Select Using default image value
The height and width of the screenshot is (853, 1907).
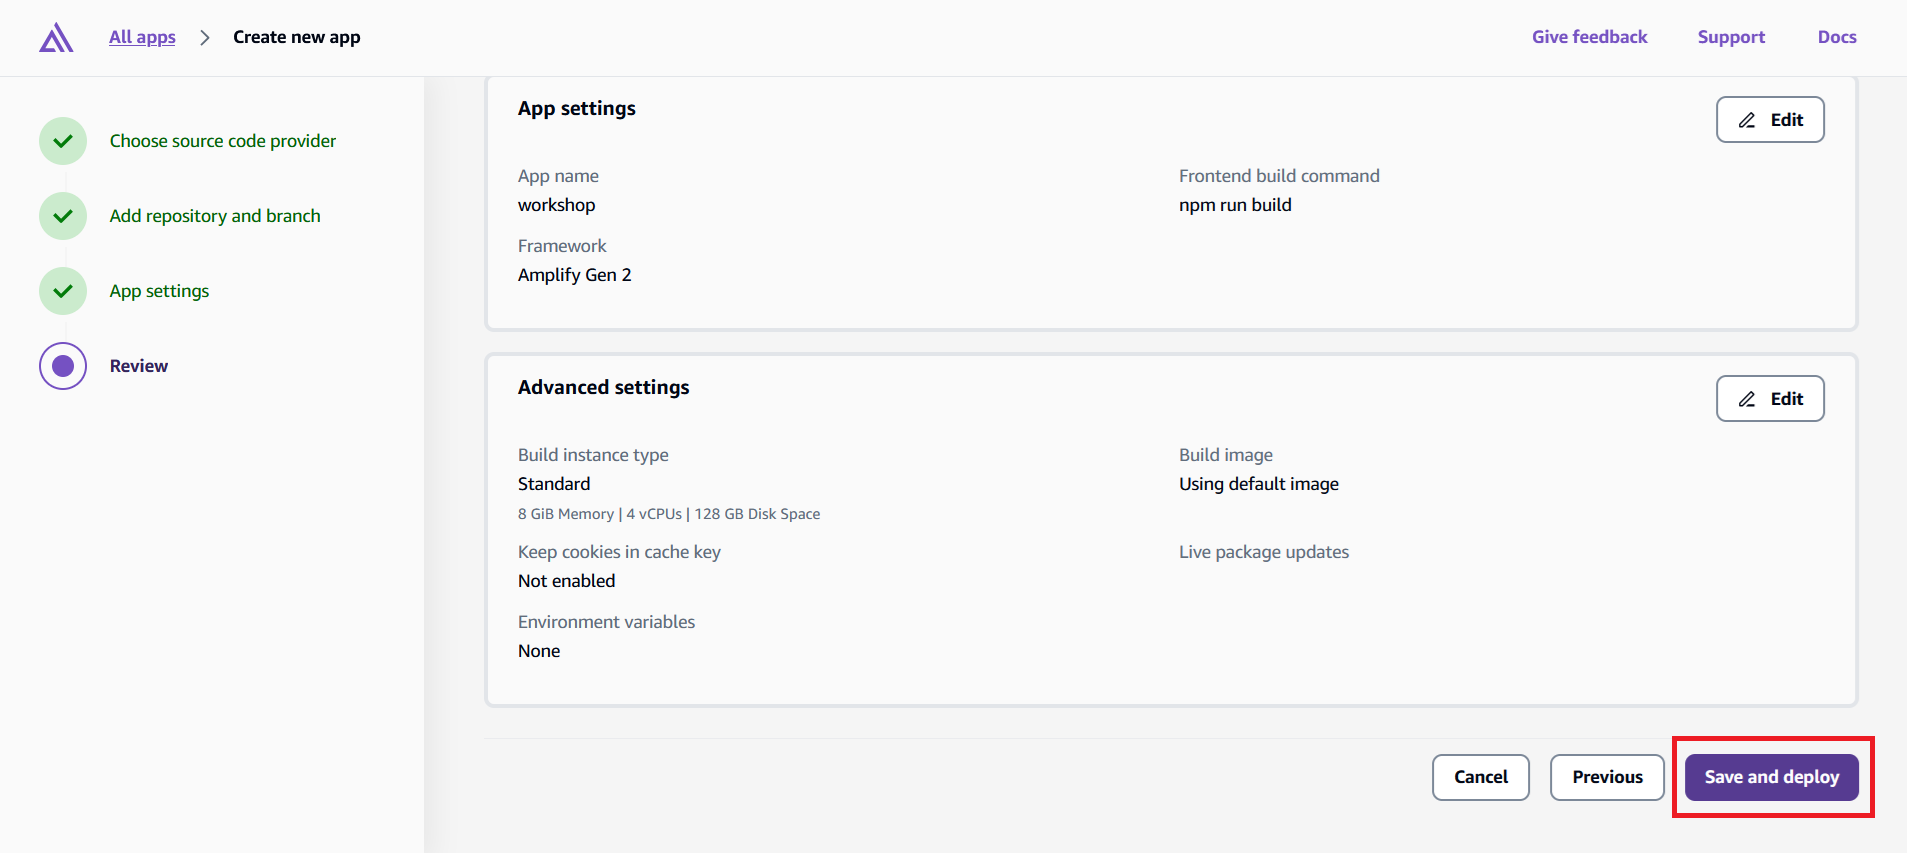click(x=1259, y=484)
